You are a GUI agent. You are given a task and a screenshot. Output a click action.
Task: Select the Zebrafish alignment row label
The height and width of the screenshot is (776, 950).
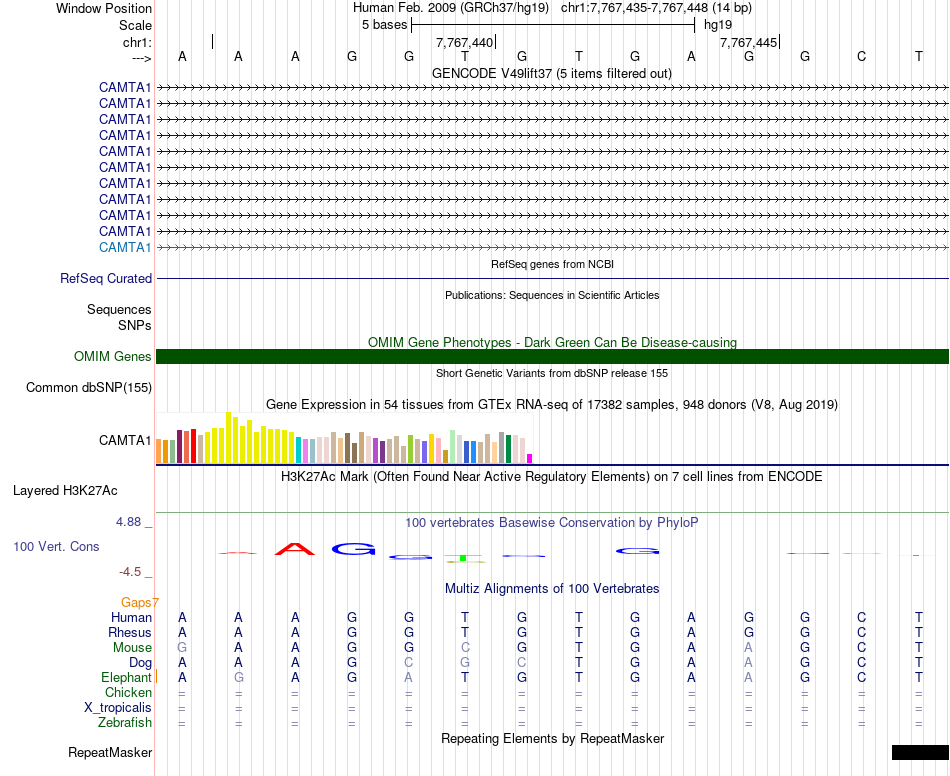click(x=125, y=722)
